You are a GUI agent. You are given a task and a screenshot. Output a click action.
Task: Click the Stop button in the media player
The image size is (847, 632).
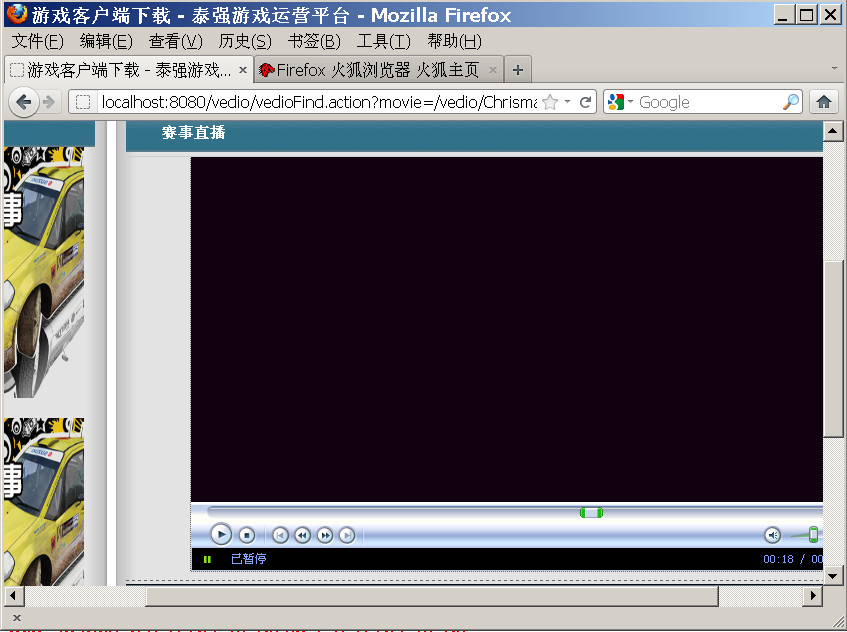coord(247,535)
